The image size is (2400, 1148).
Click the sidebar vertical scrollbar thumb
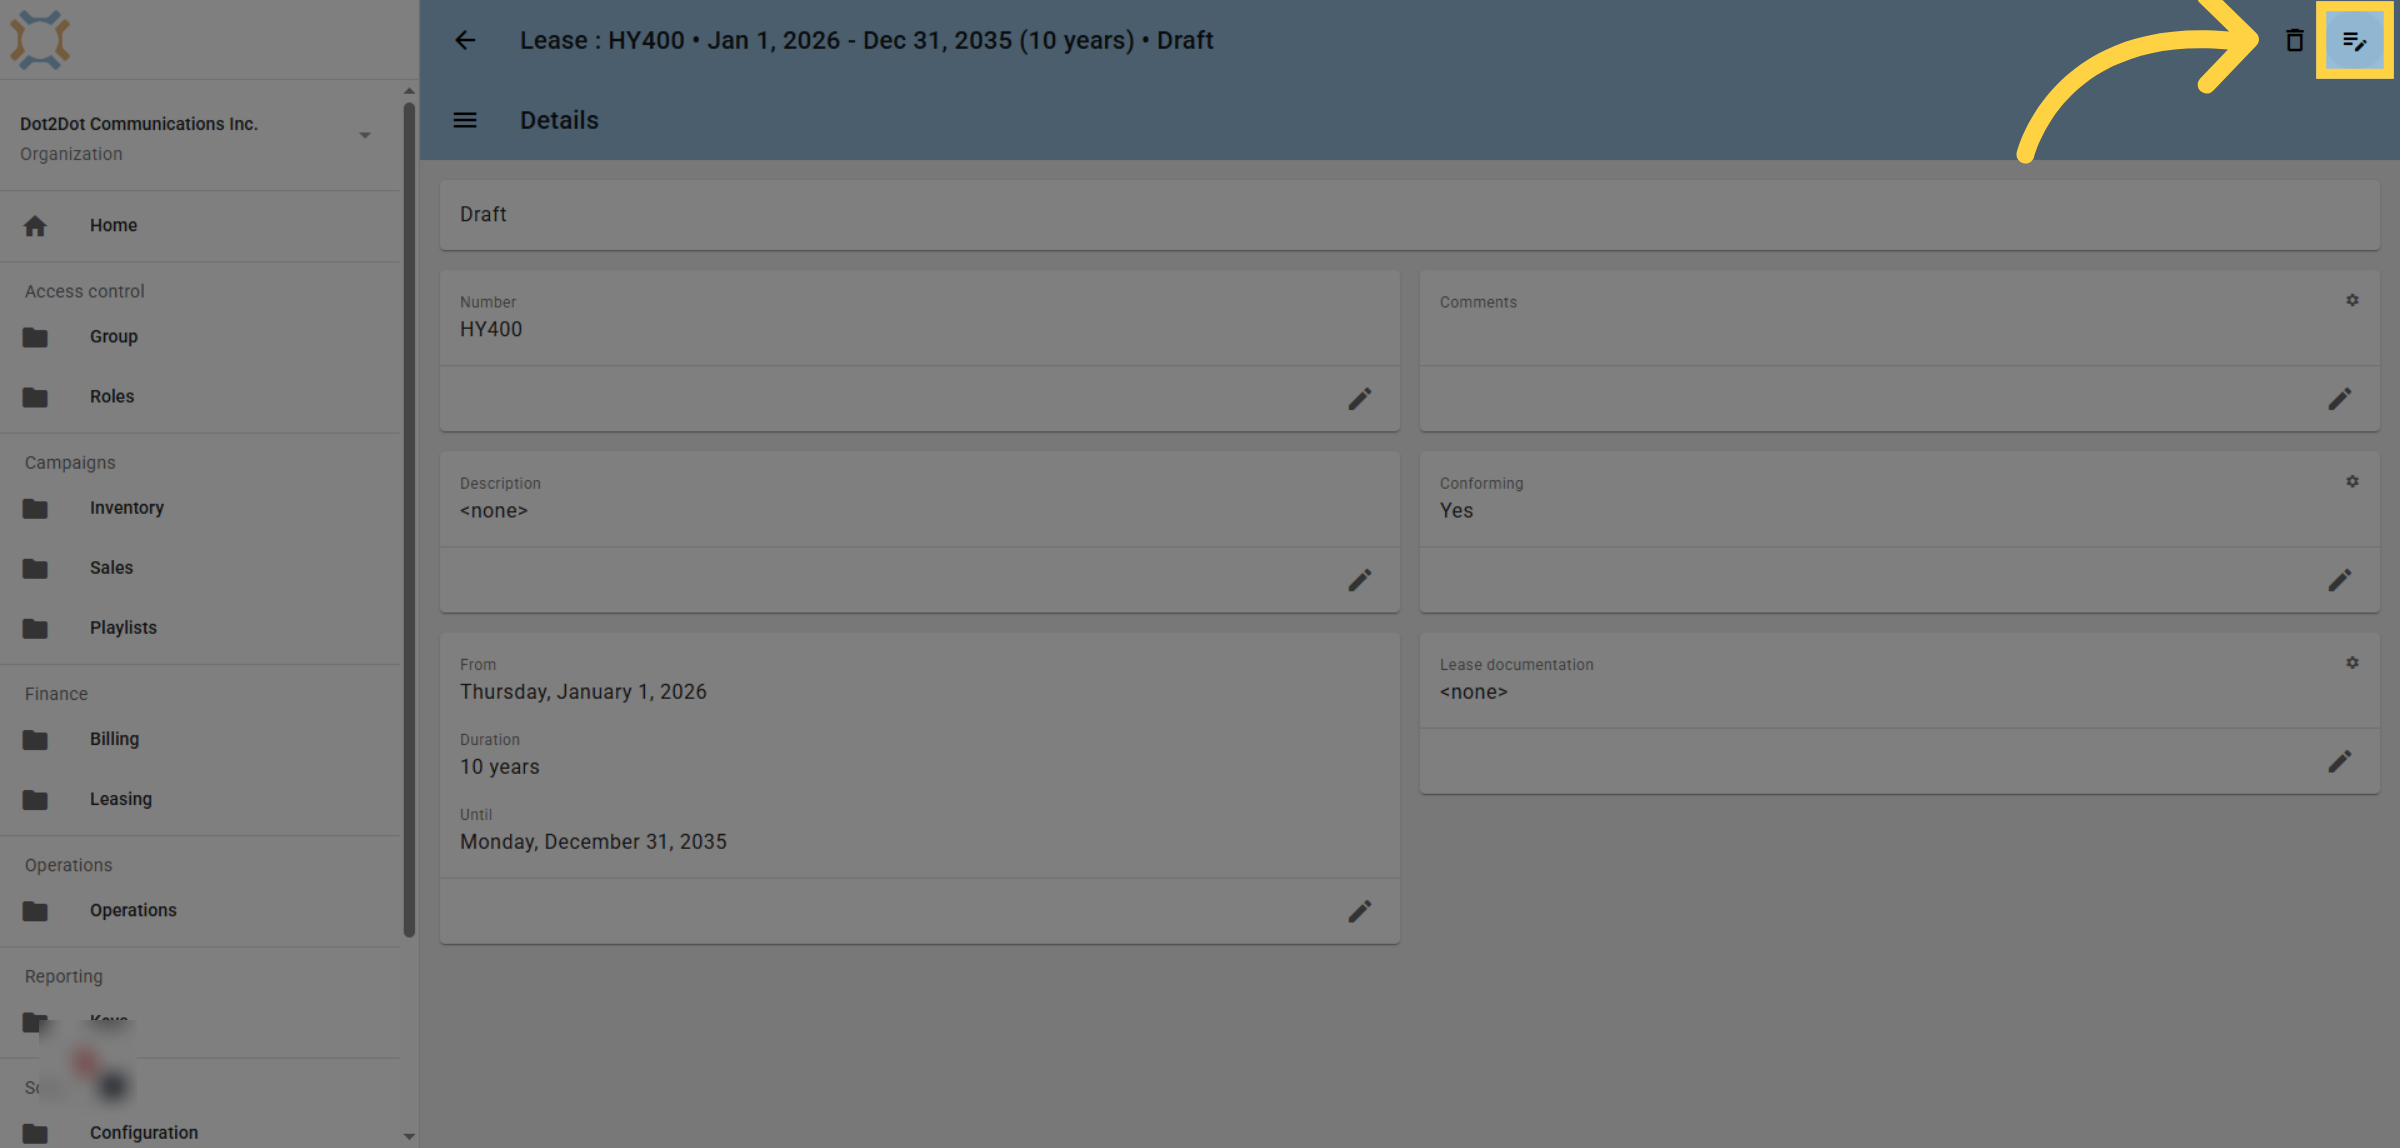point(409,520)
